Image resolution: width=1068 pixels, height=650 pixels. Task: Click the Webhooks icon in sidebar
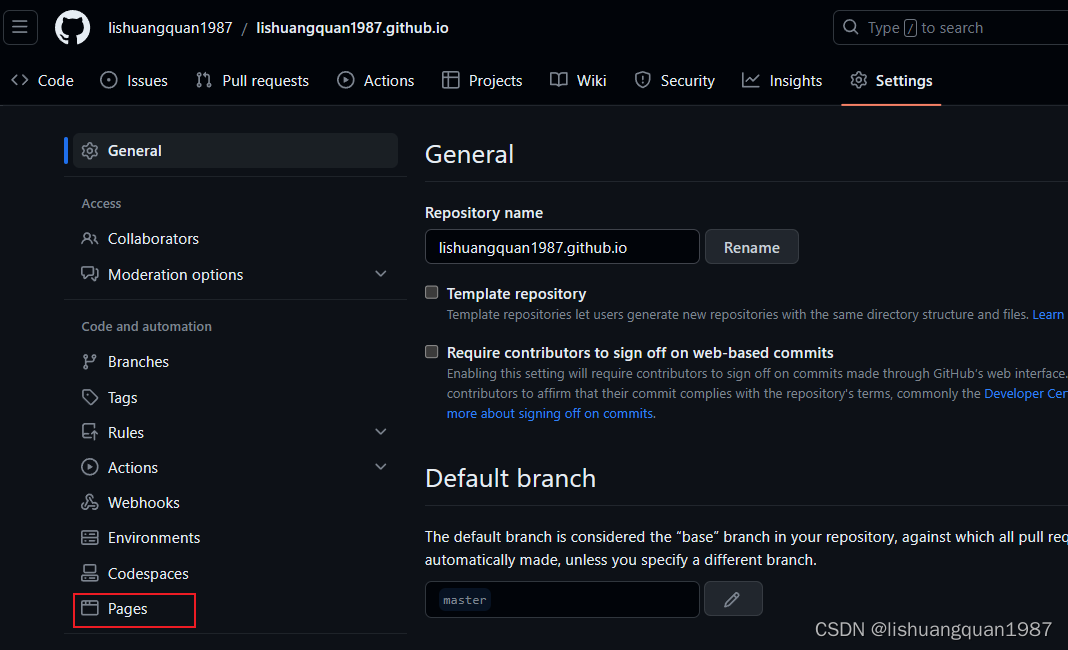(90, 503)
